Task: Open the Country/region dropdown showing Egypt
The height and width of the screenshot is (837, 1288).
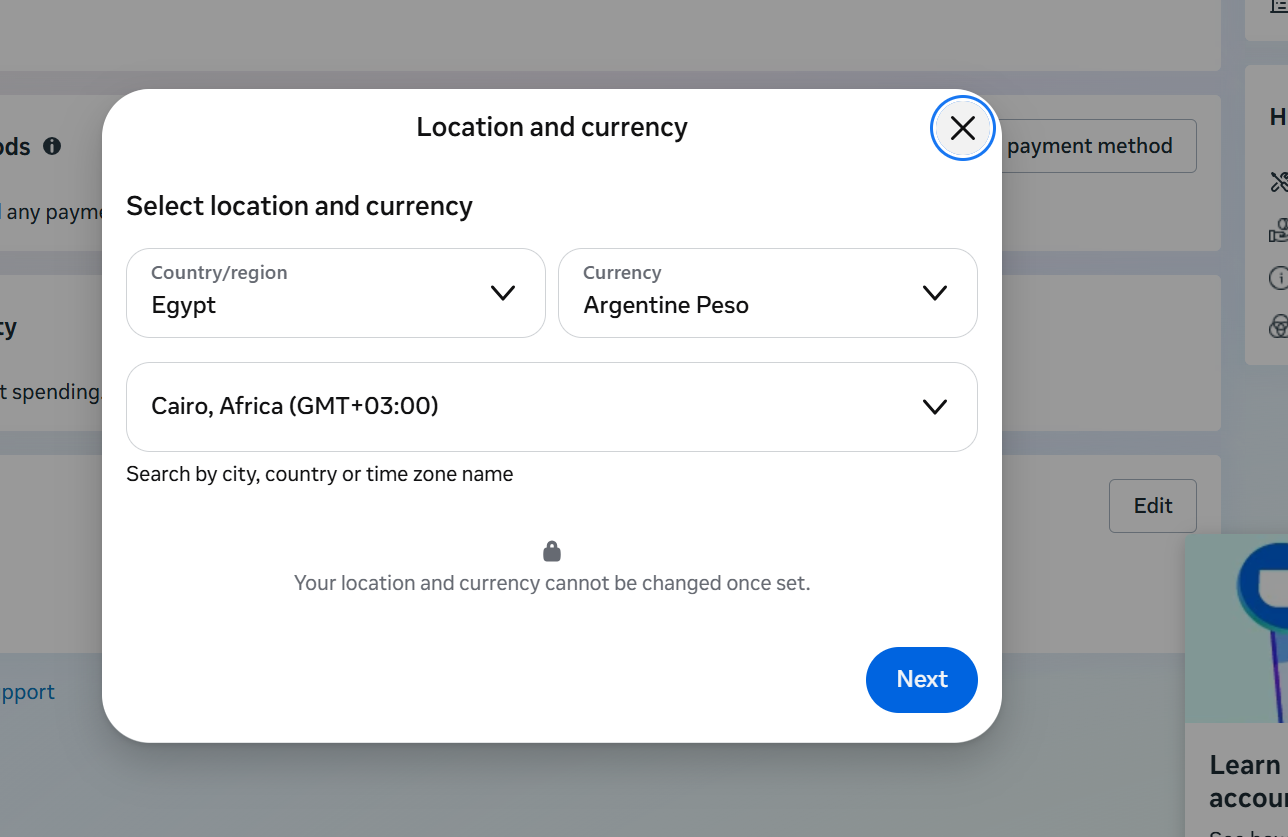Action: [336, 293]
